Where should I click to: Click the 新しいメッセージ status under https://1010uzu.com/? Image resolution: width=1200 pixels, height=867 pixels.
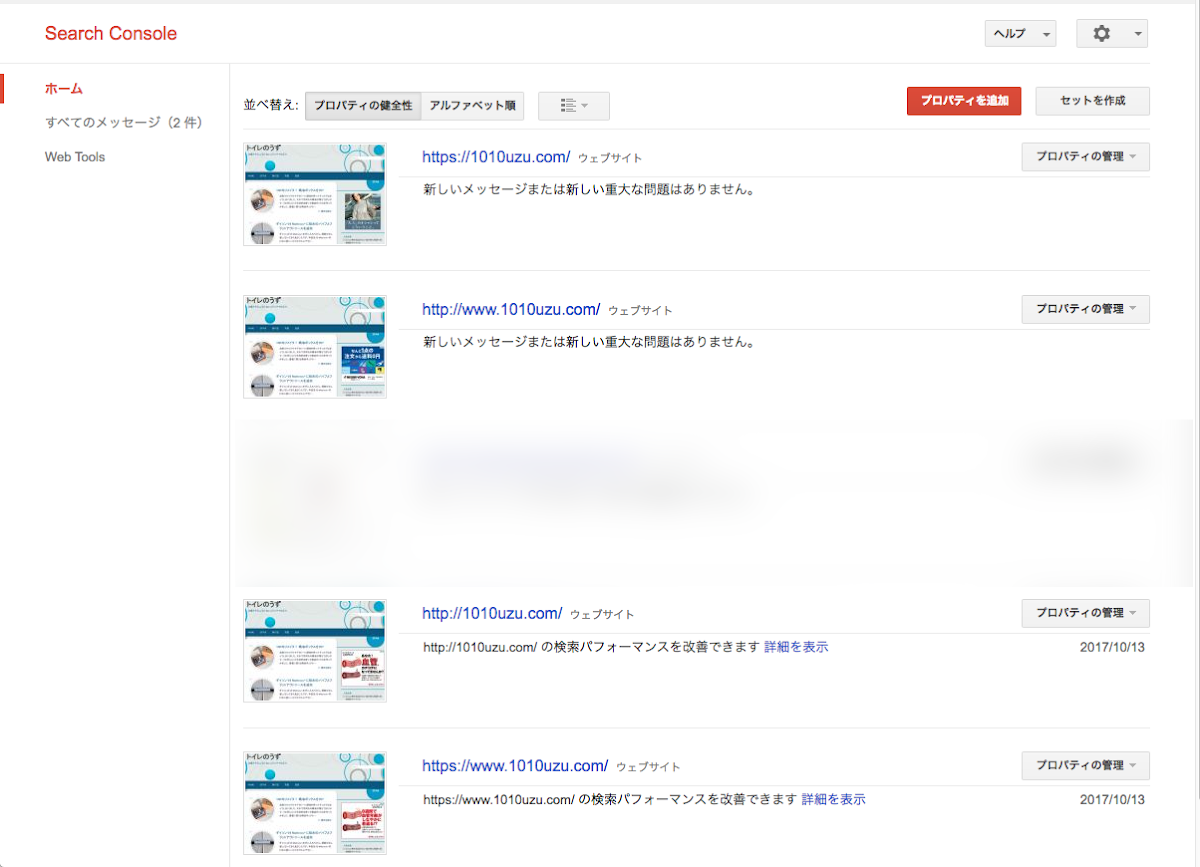[589, 189]
